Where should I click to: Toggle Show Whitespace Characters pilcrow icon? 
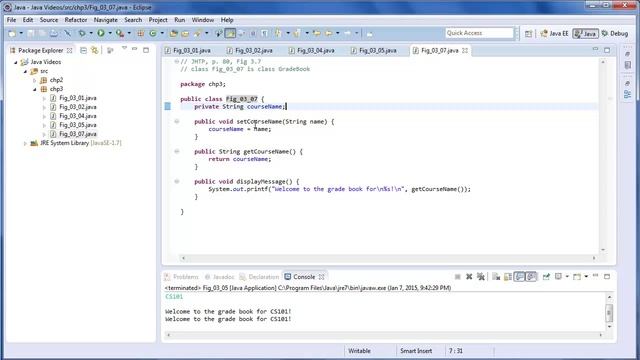264,33
